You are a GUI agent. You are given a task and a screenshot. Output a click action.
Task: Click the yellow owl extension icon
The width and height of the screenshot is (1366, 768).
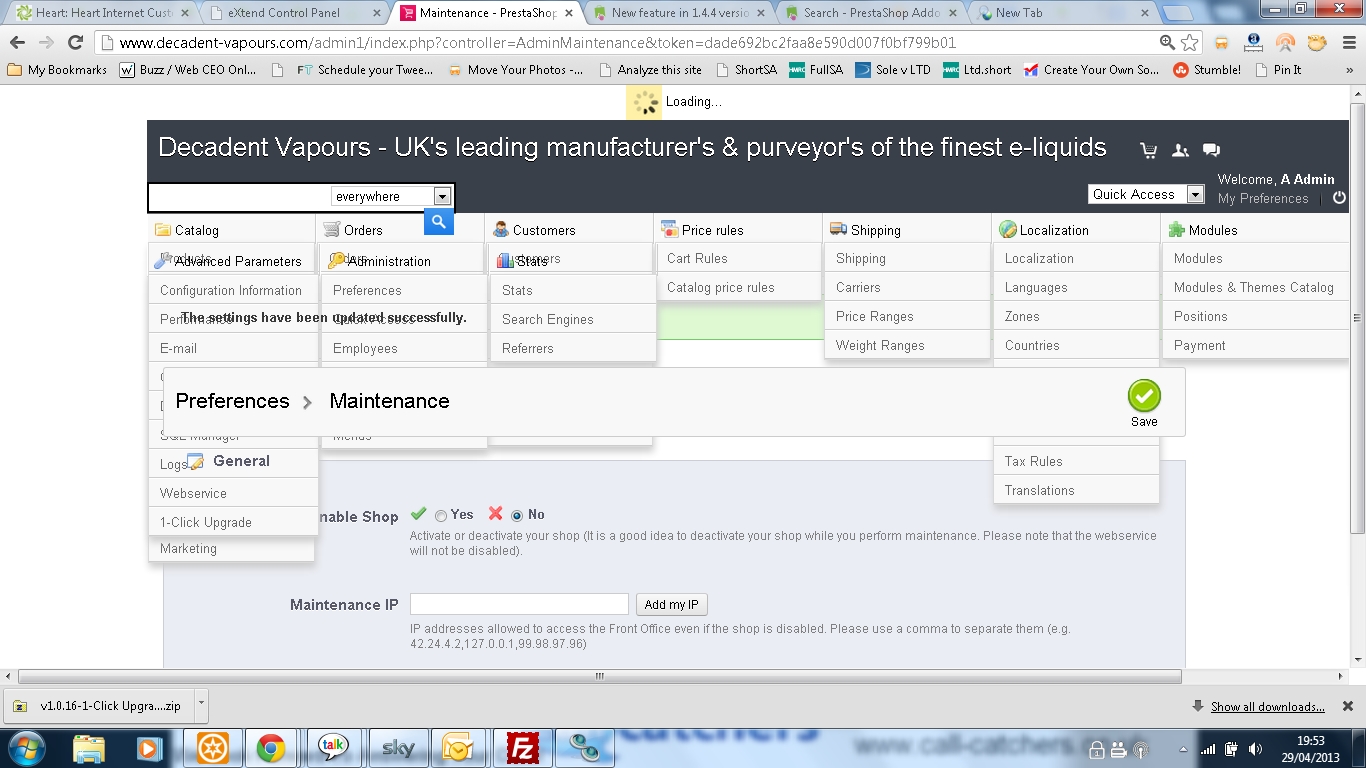1317,43
